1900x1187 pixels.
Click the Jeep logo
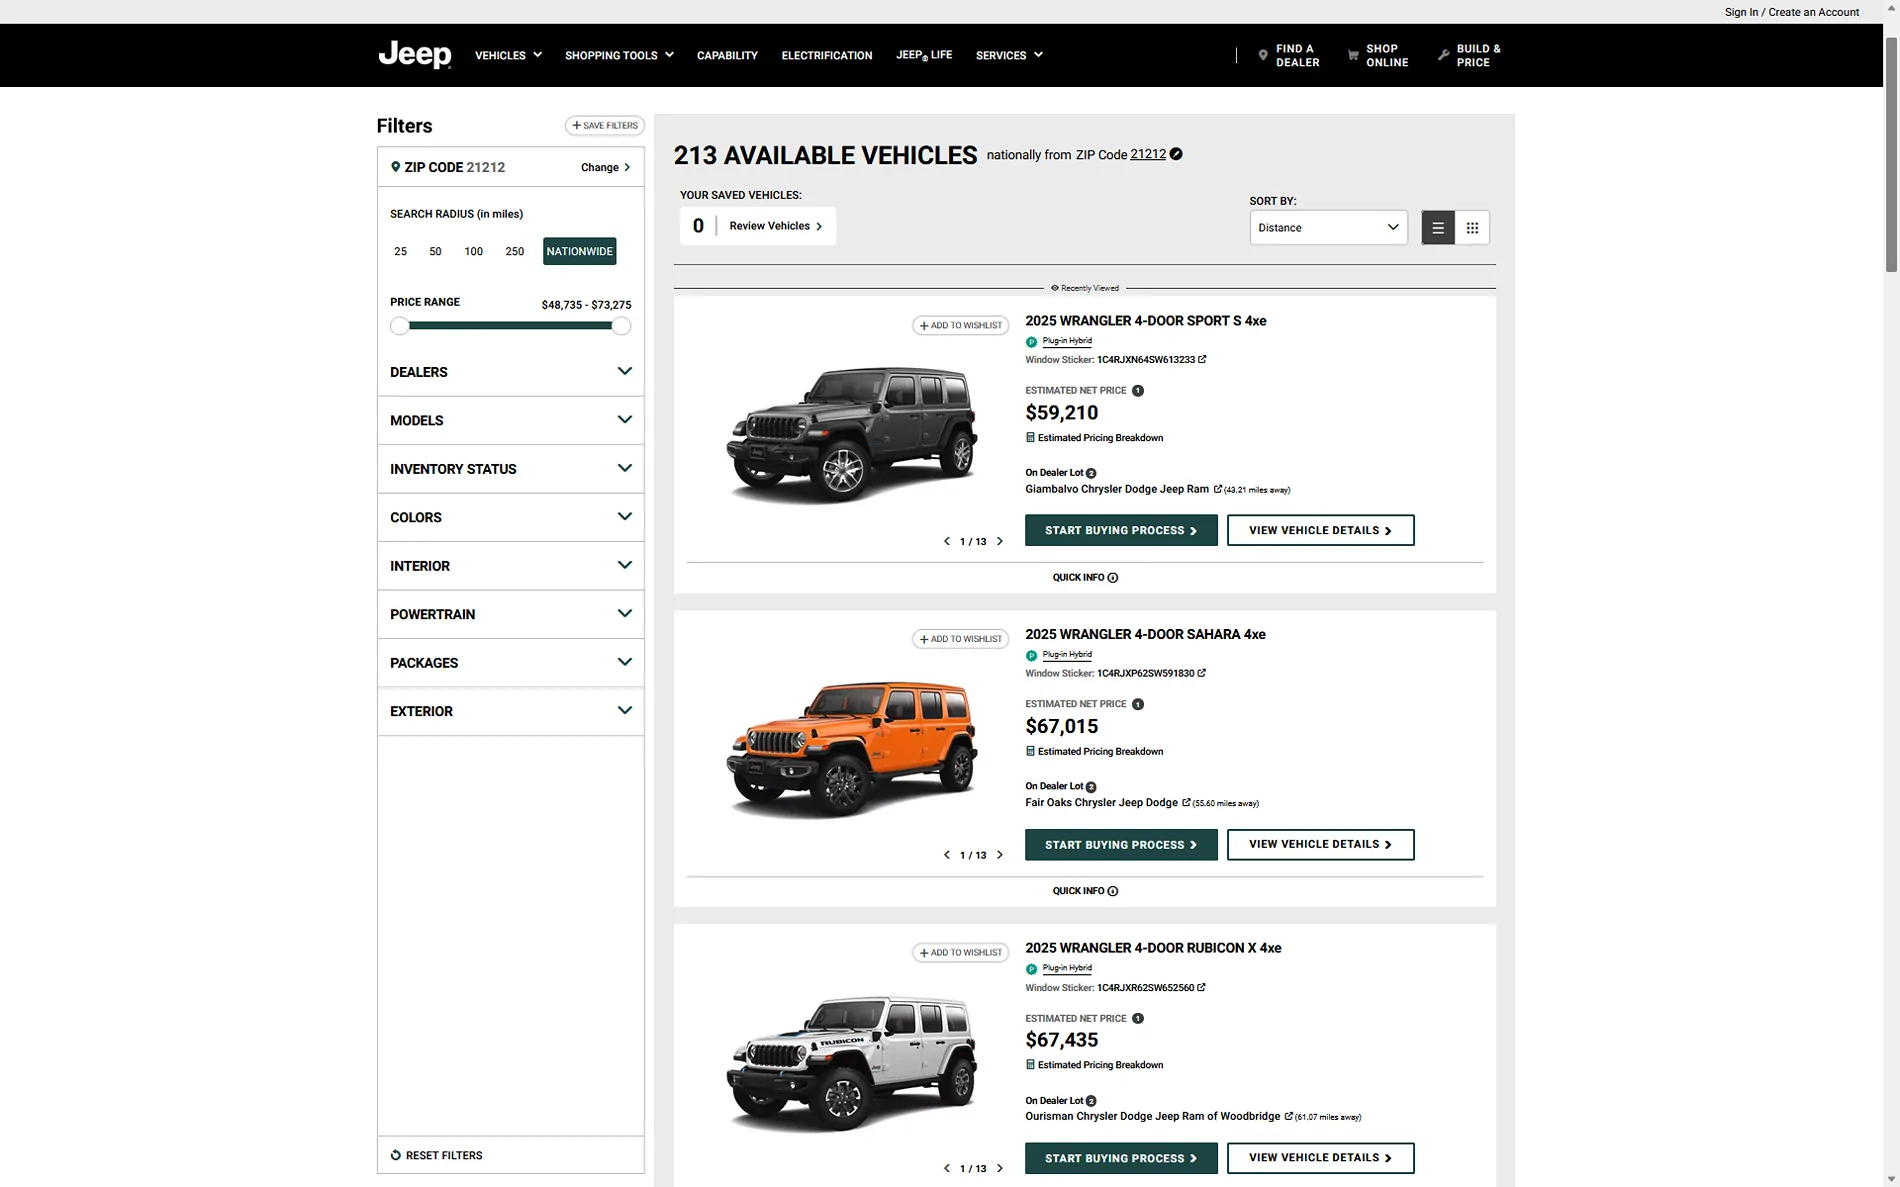[414, 54]
